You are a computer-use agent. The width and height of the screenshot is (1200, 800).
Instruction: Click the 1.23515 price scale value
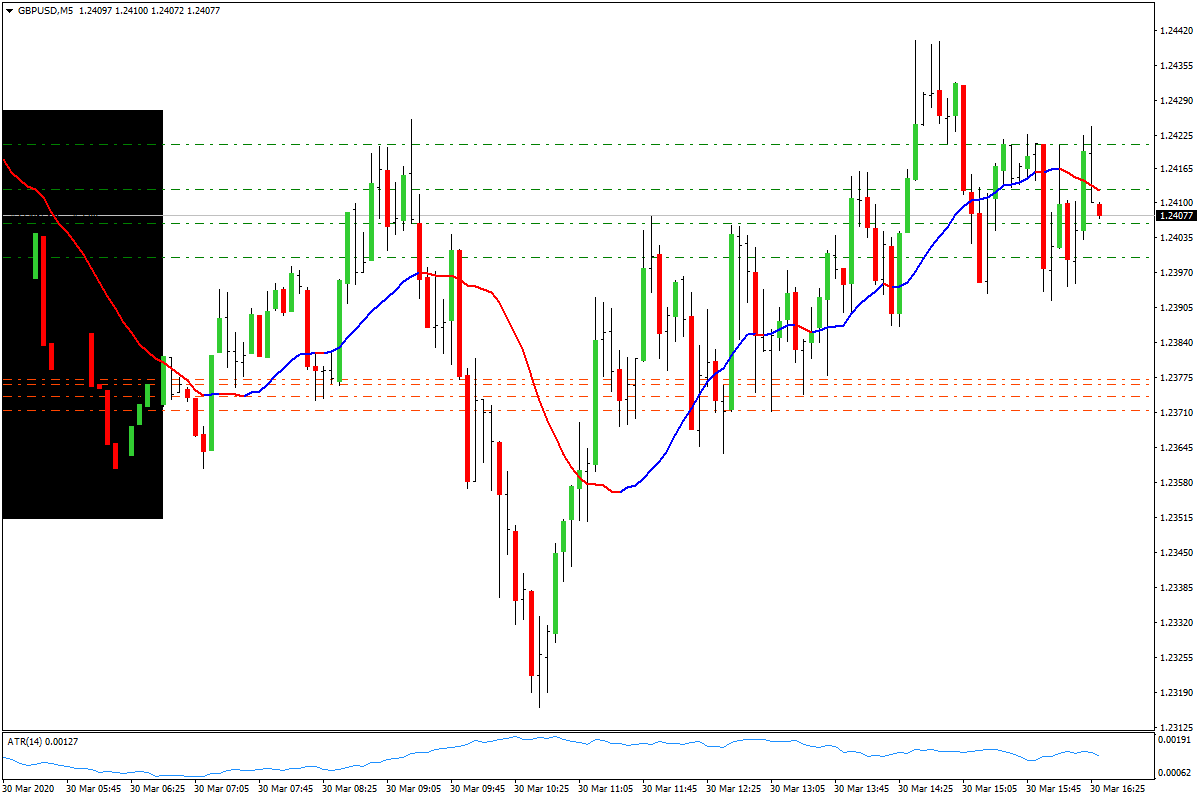point(1178,518)
